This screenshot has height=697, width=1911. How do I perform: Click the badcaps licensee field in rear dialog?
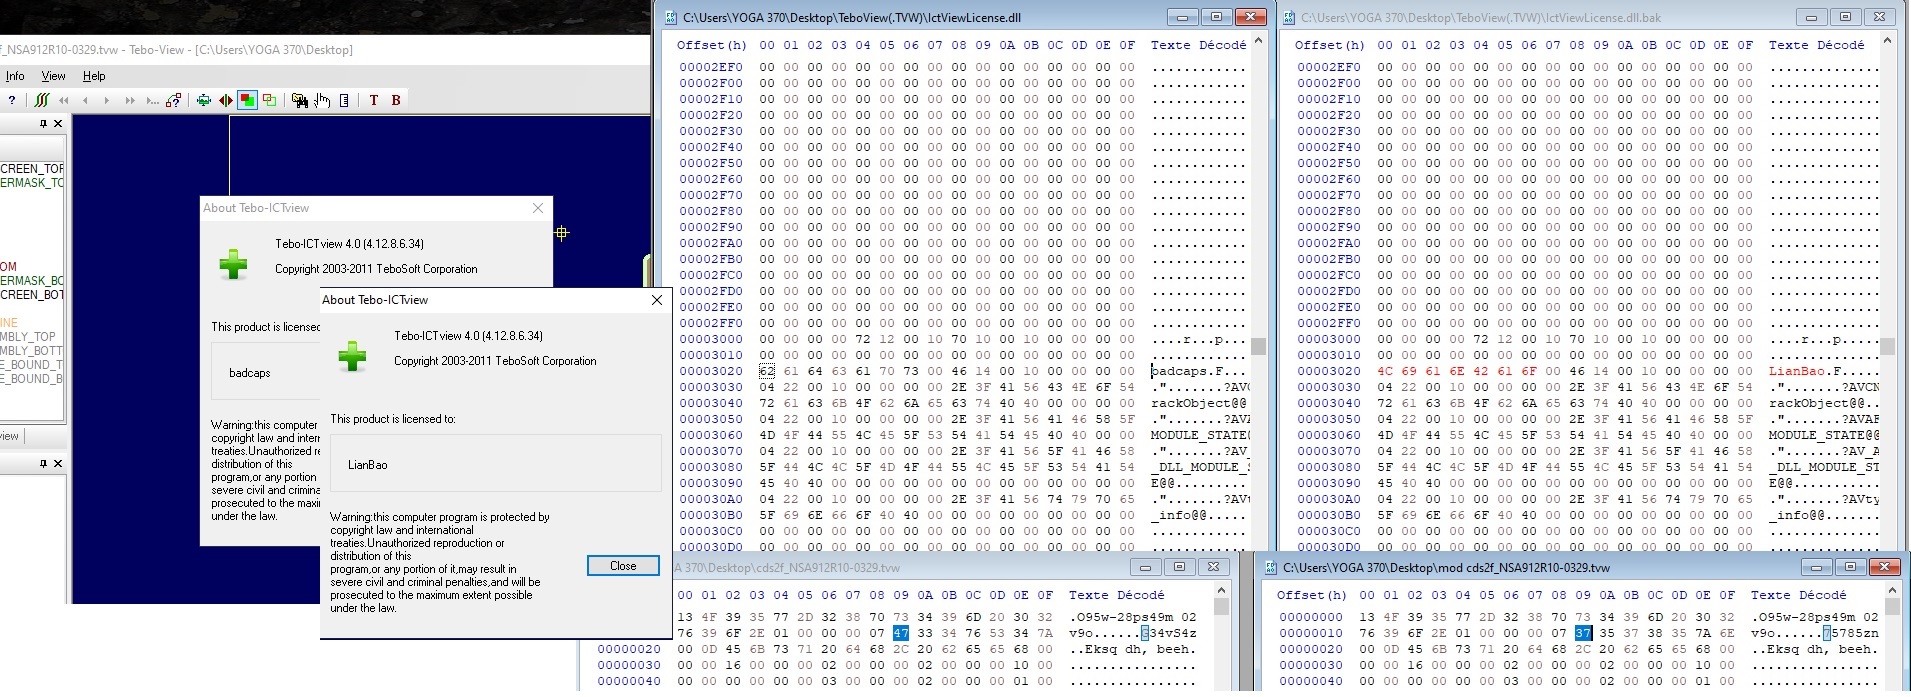click(x=266, y=372)
